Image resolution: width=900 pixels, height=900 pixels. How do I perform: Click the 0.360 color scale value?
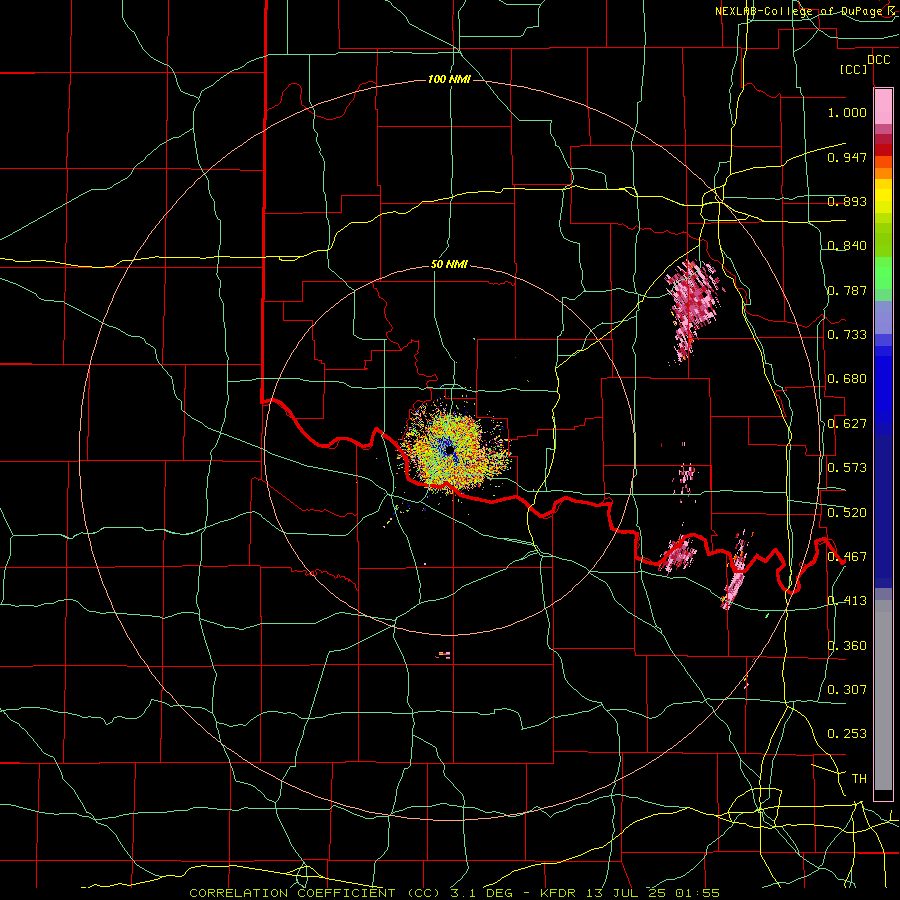[847, 646]
